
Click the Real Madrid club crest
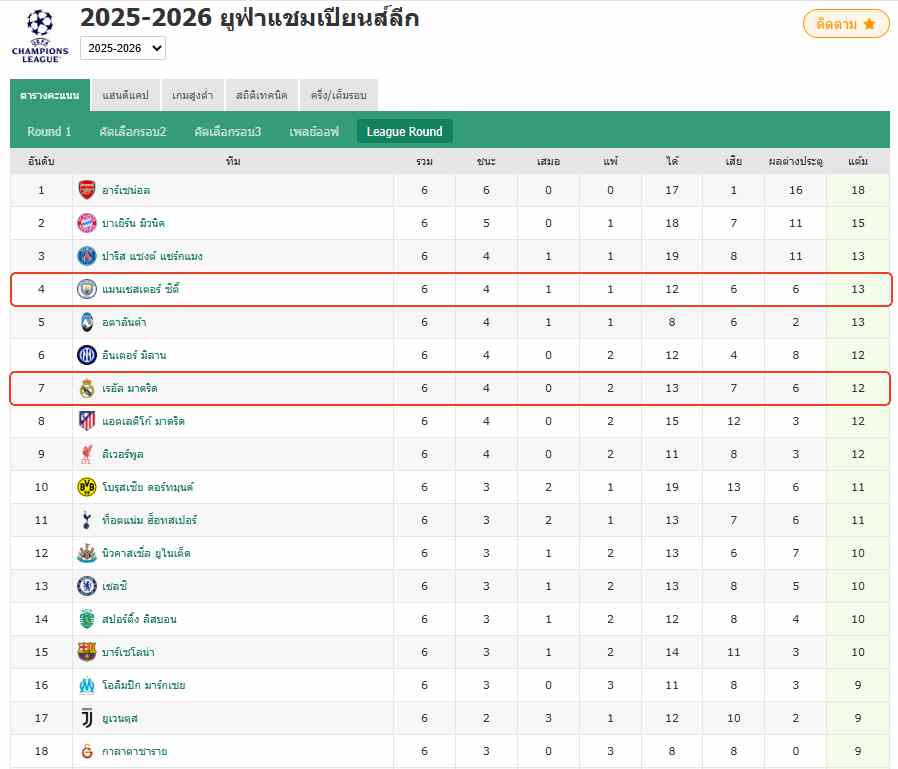(88, 388)
